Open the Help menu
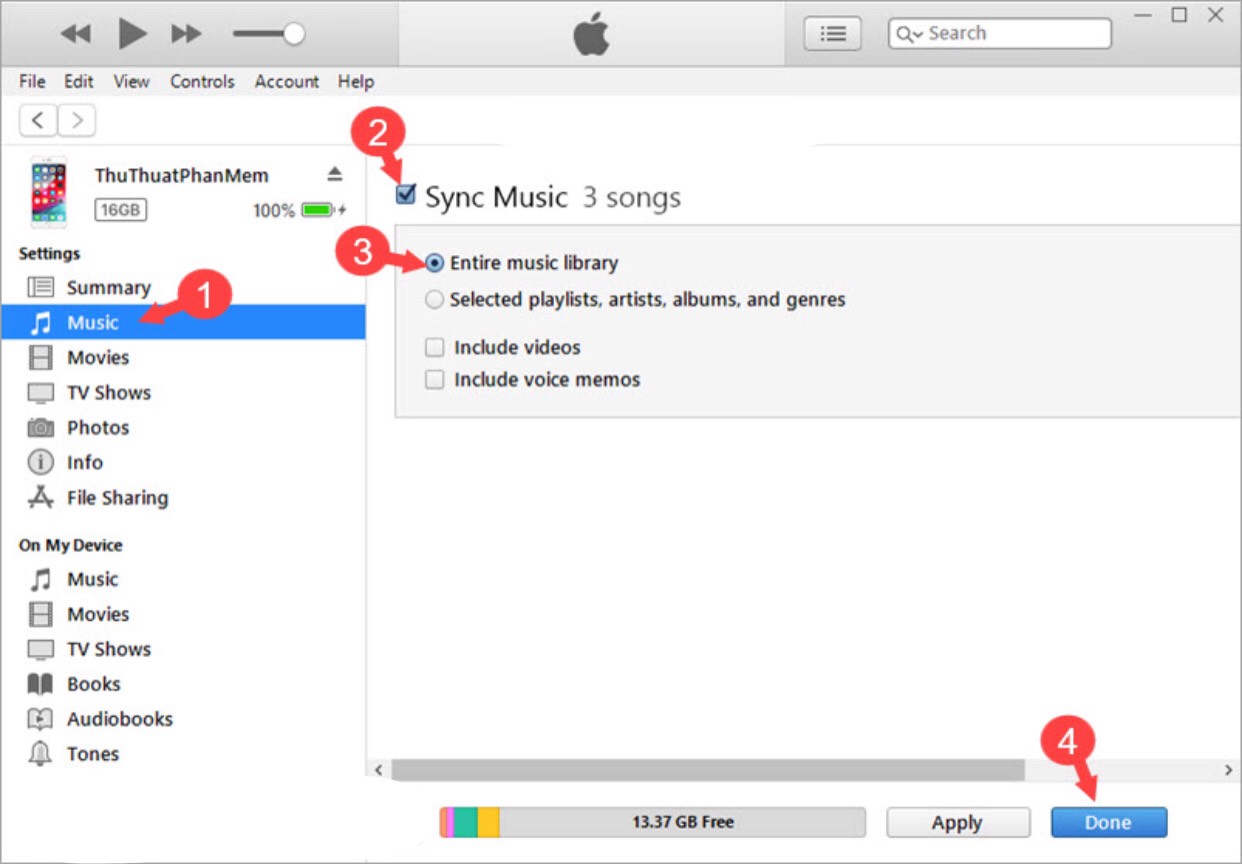 [x=356, y=82]
